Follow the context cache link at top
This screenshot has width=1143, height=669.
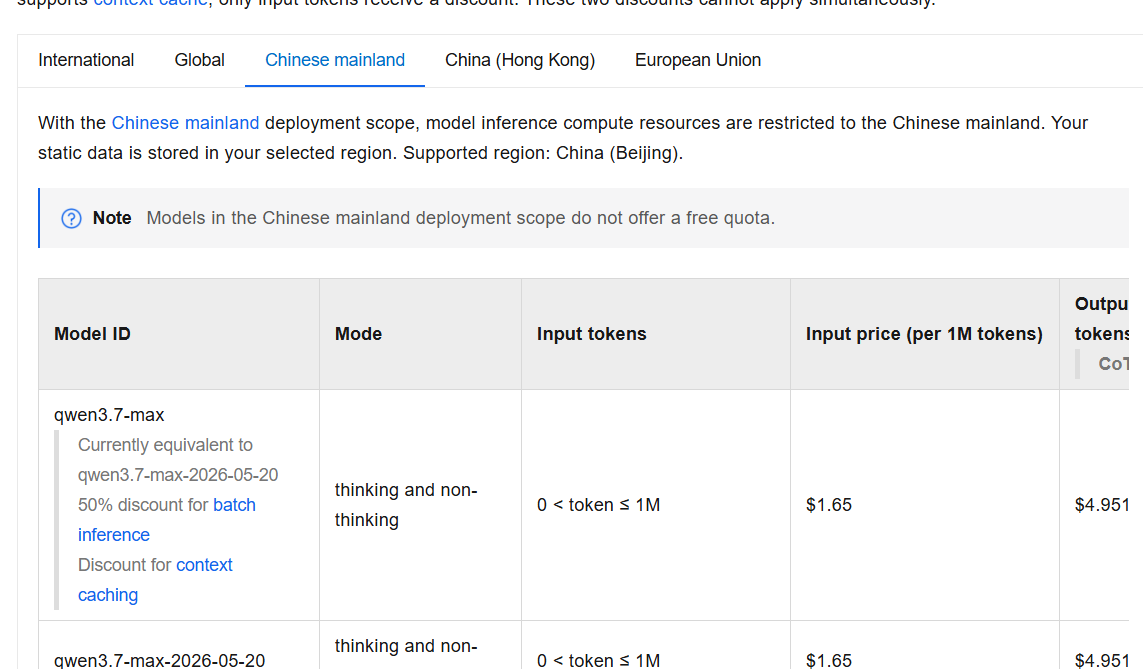coord(151,3)
